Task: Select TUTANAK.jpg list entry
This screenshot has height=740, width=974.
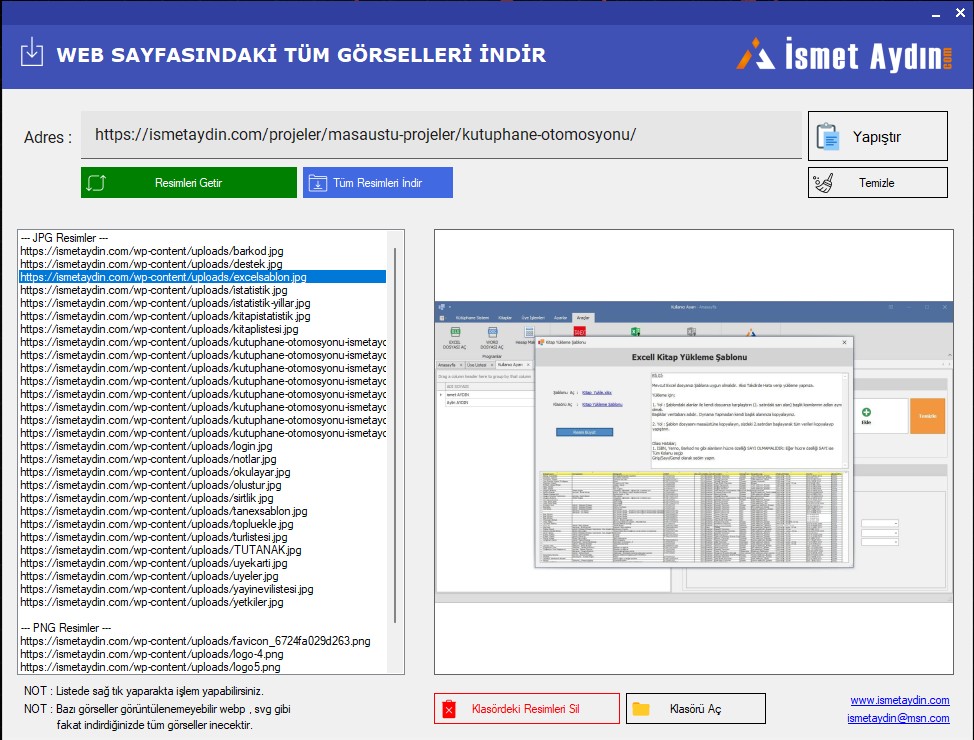Action: click(160, 550)
